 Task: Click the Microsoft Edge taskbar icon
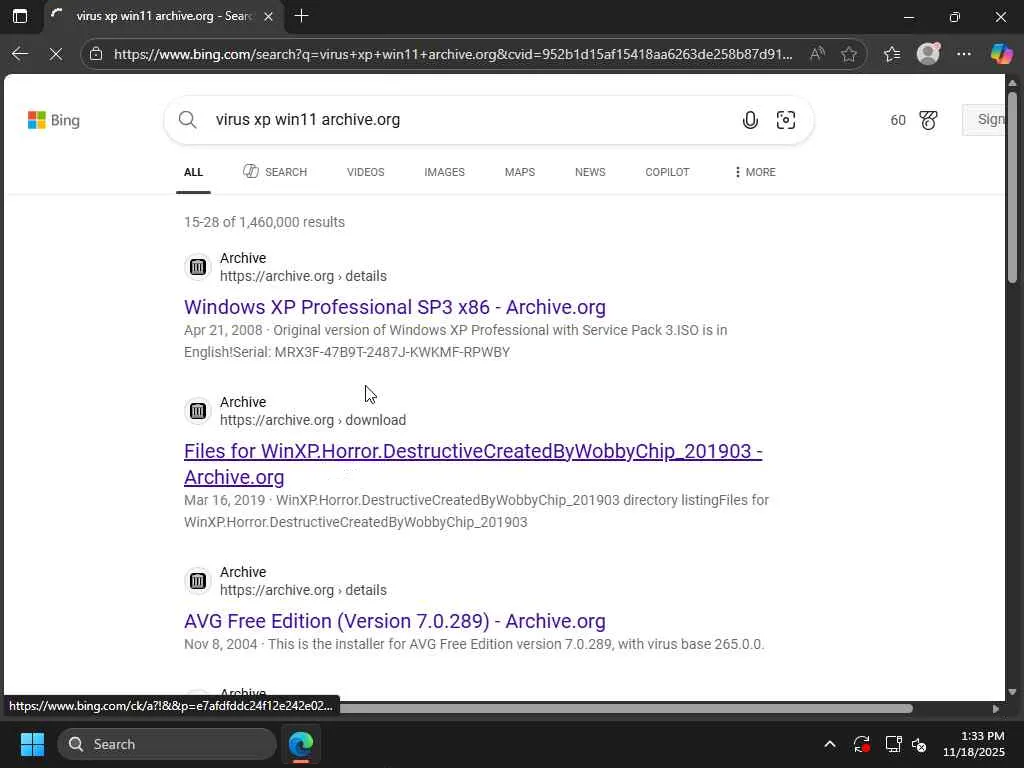pos(301,744)
